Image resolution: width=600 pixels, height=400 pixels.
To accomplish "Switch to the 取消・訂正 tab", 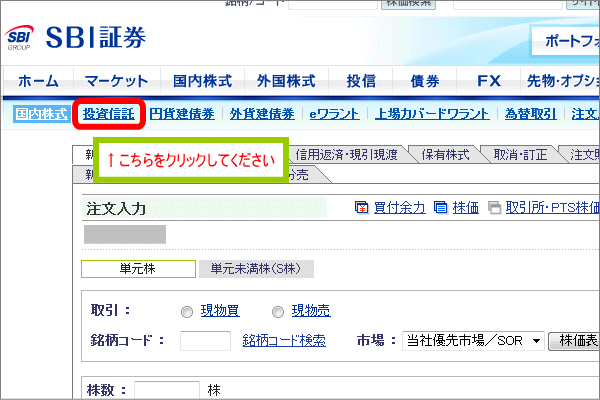I will coord(520,155).
